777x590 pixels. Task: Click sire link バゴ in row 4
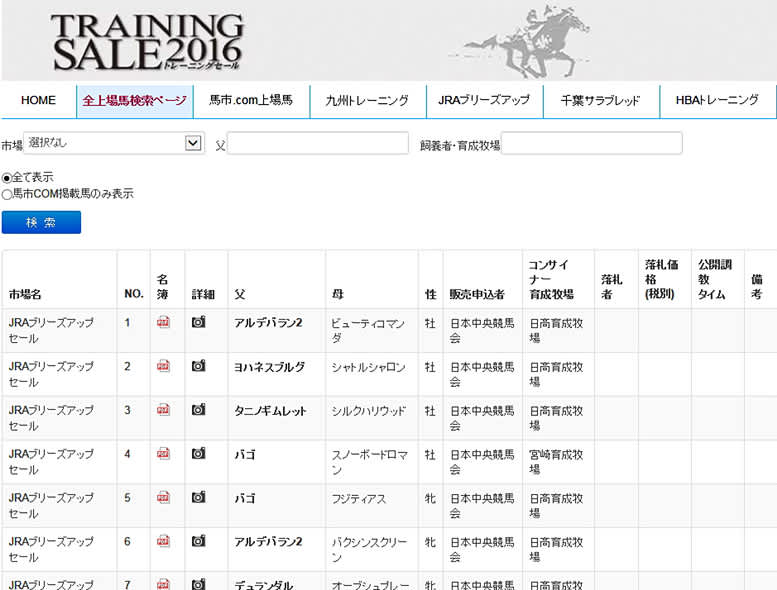point(245,454)
